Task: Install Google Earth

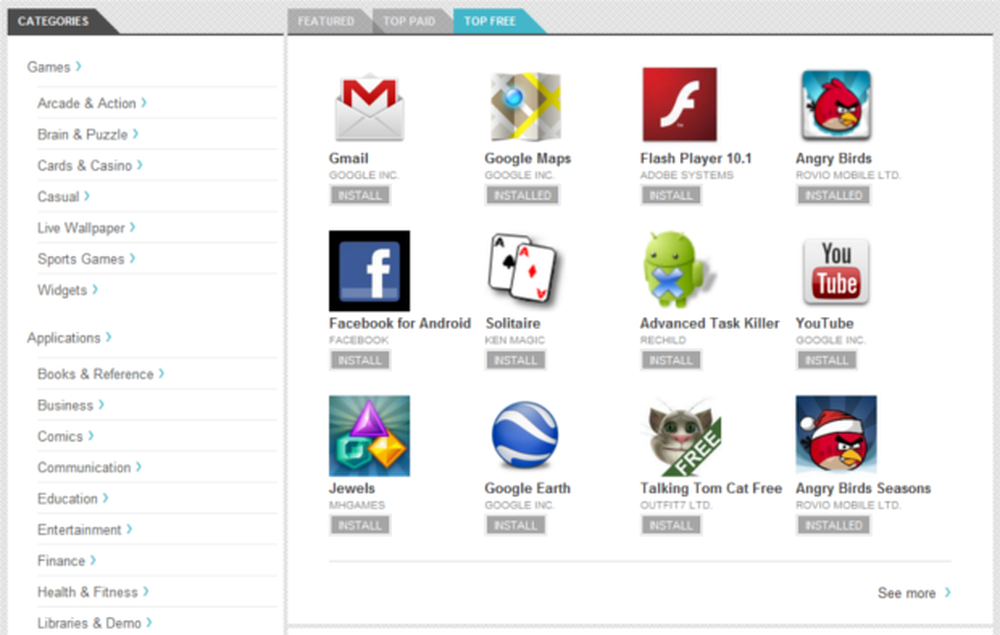Action: point(515,525)
